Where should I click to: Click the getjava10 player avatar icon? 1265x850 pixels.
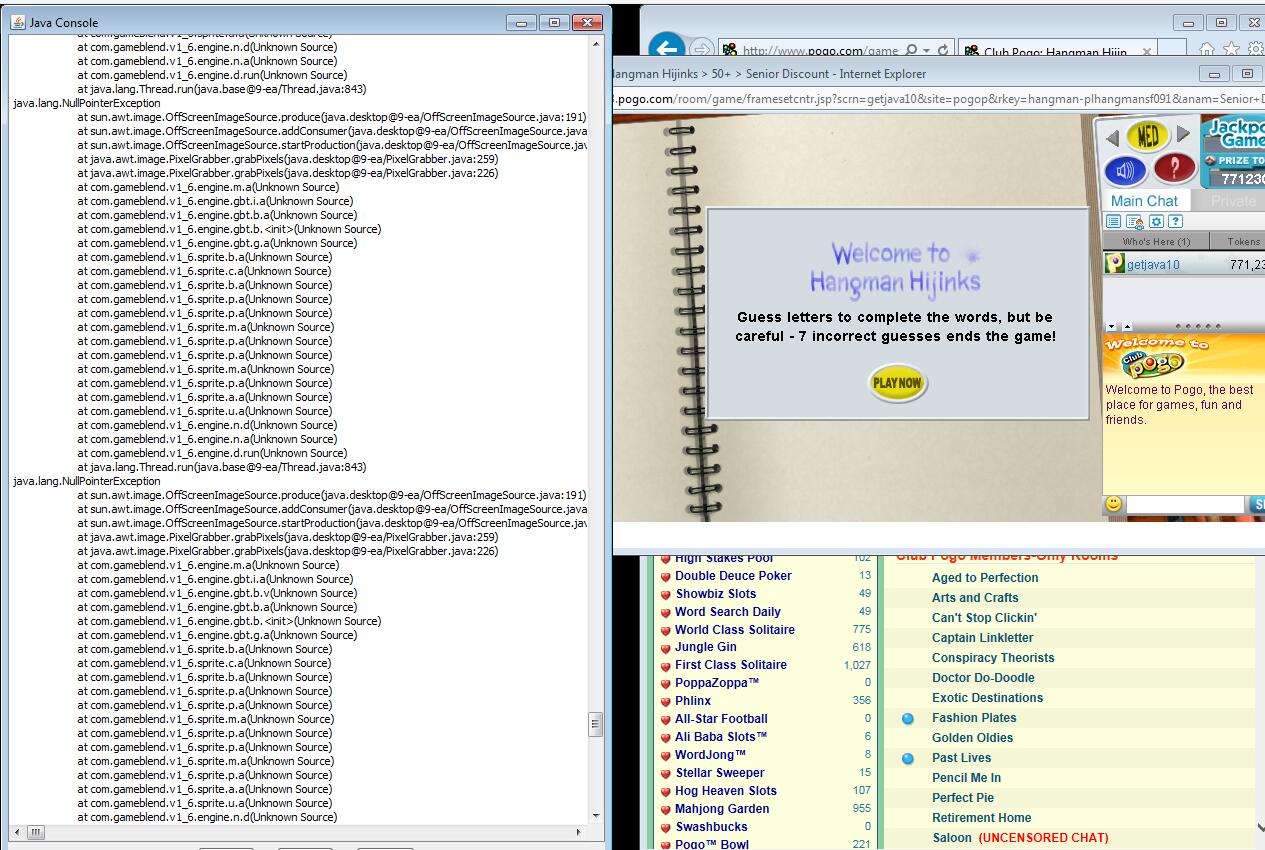1114,264
